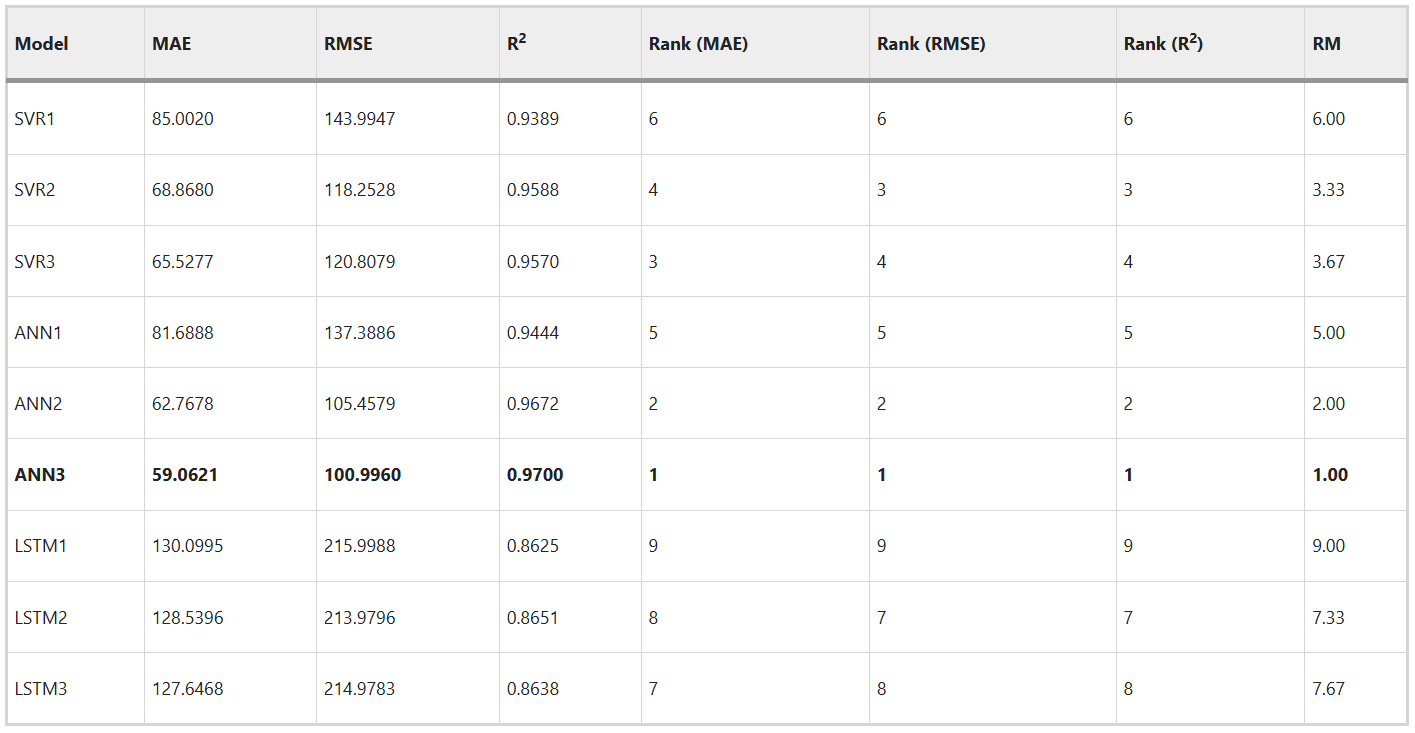Click RM value 3.67
The image size is (1415, 733).
click(x=1329, y=262)
